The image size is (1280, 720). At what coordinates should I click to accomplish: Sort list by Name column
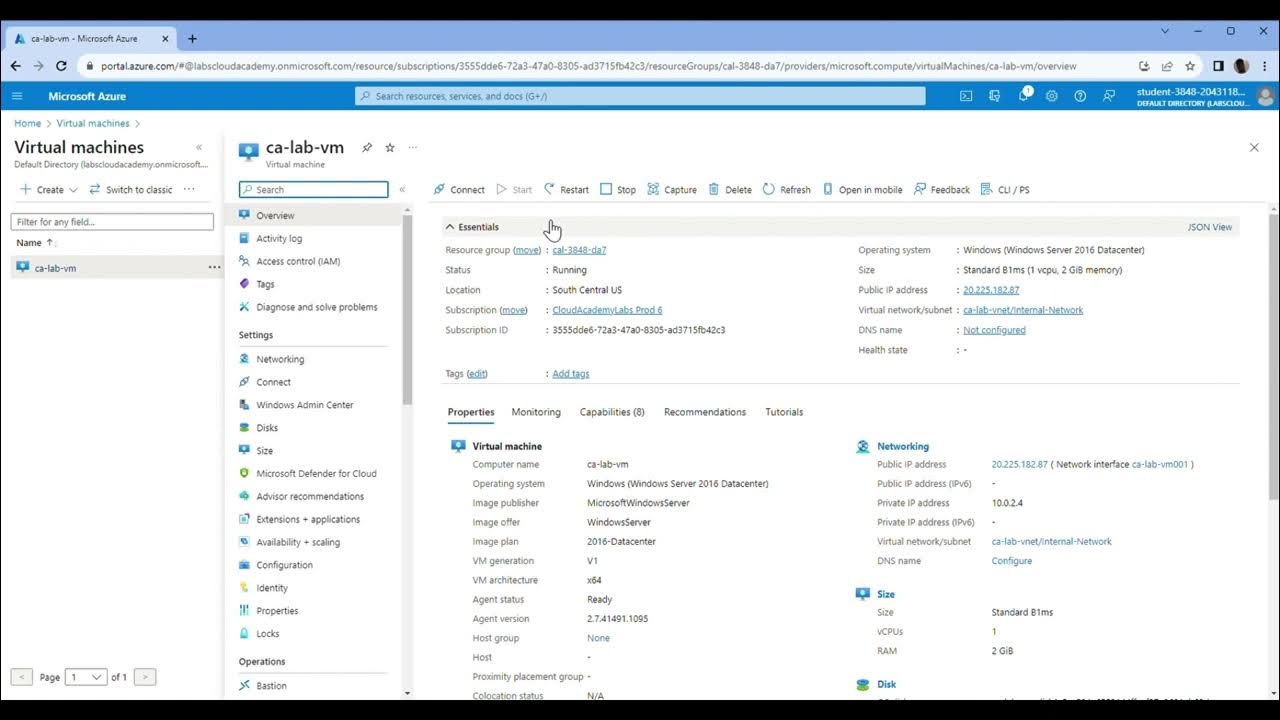[x=36, y=243]
